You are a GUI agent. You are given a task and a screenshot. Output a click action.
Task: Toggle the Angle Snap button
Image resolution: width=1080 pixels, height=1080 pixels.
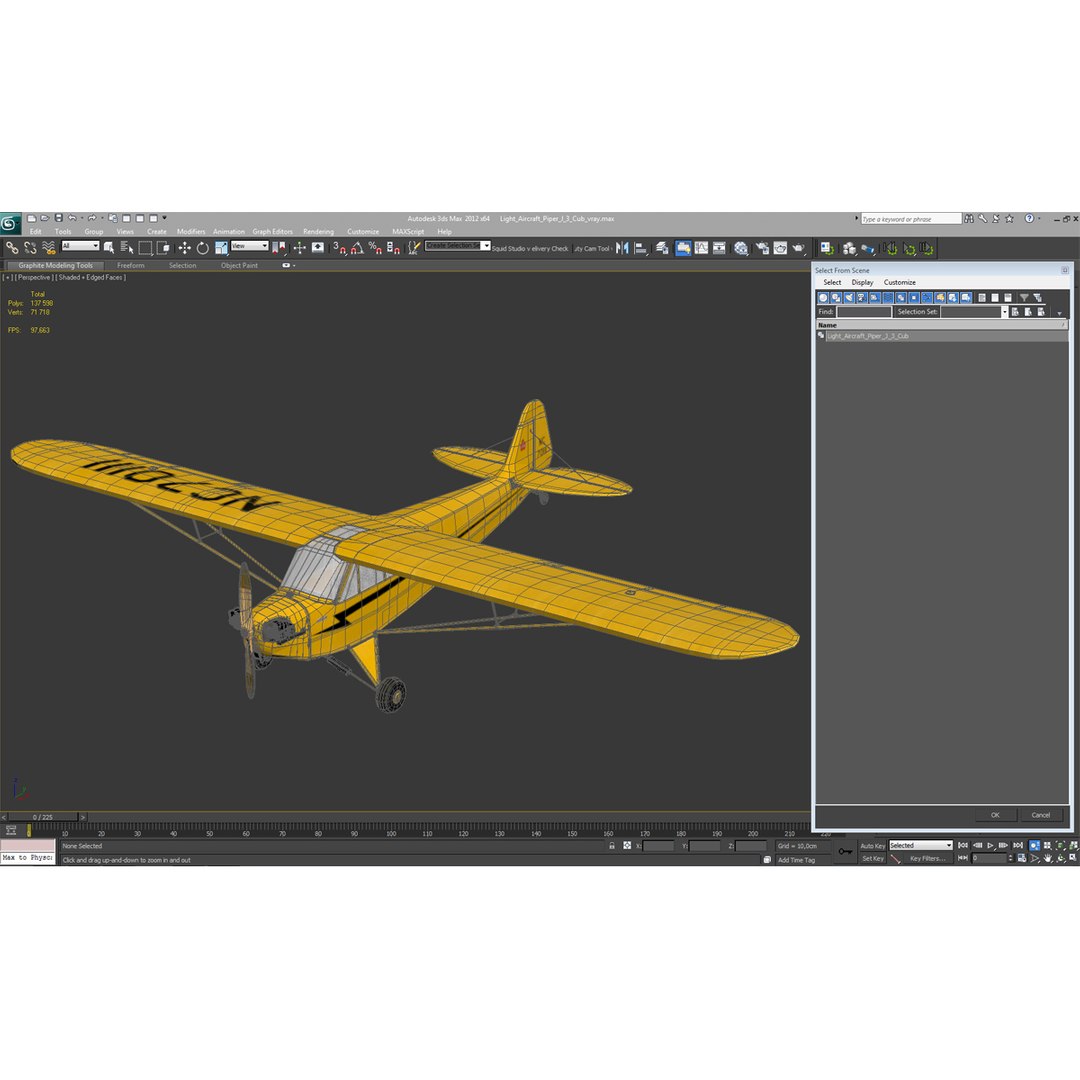click(357, 248)
